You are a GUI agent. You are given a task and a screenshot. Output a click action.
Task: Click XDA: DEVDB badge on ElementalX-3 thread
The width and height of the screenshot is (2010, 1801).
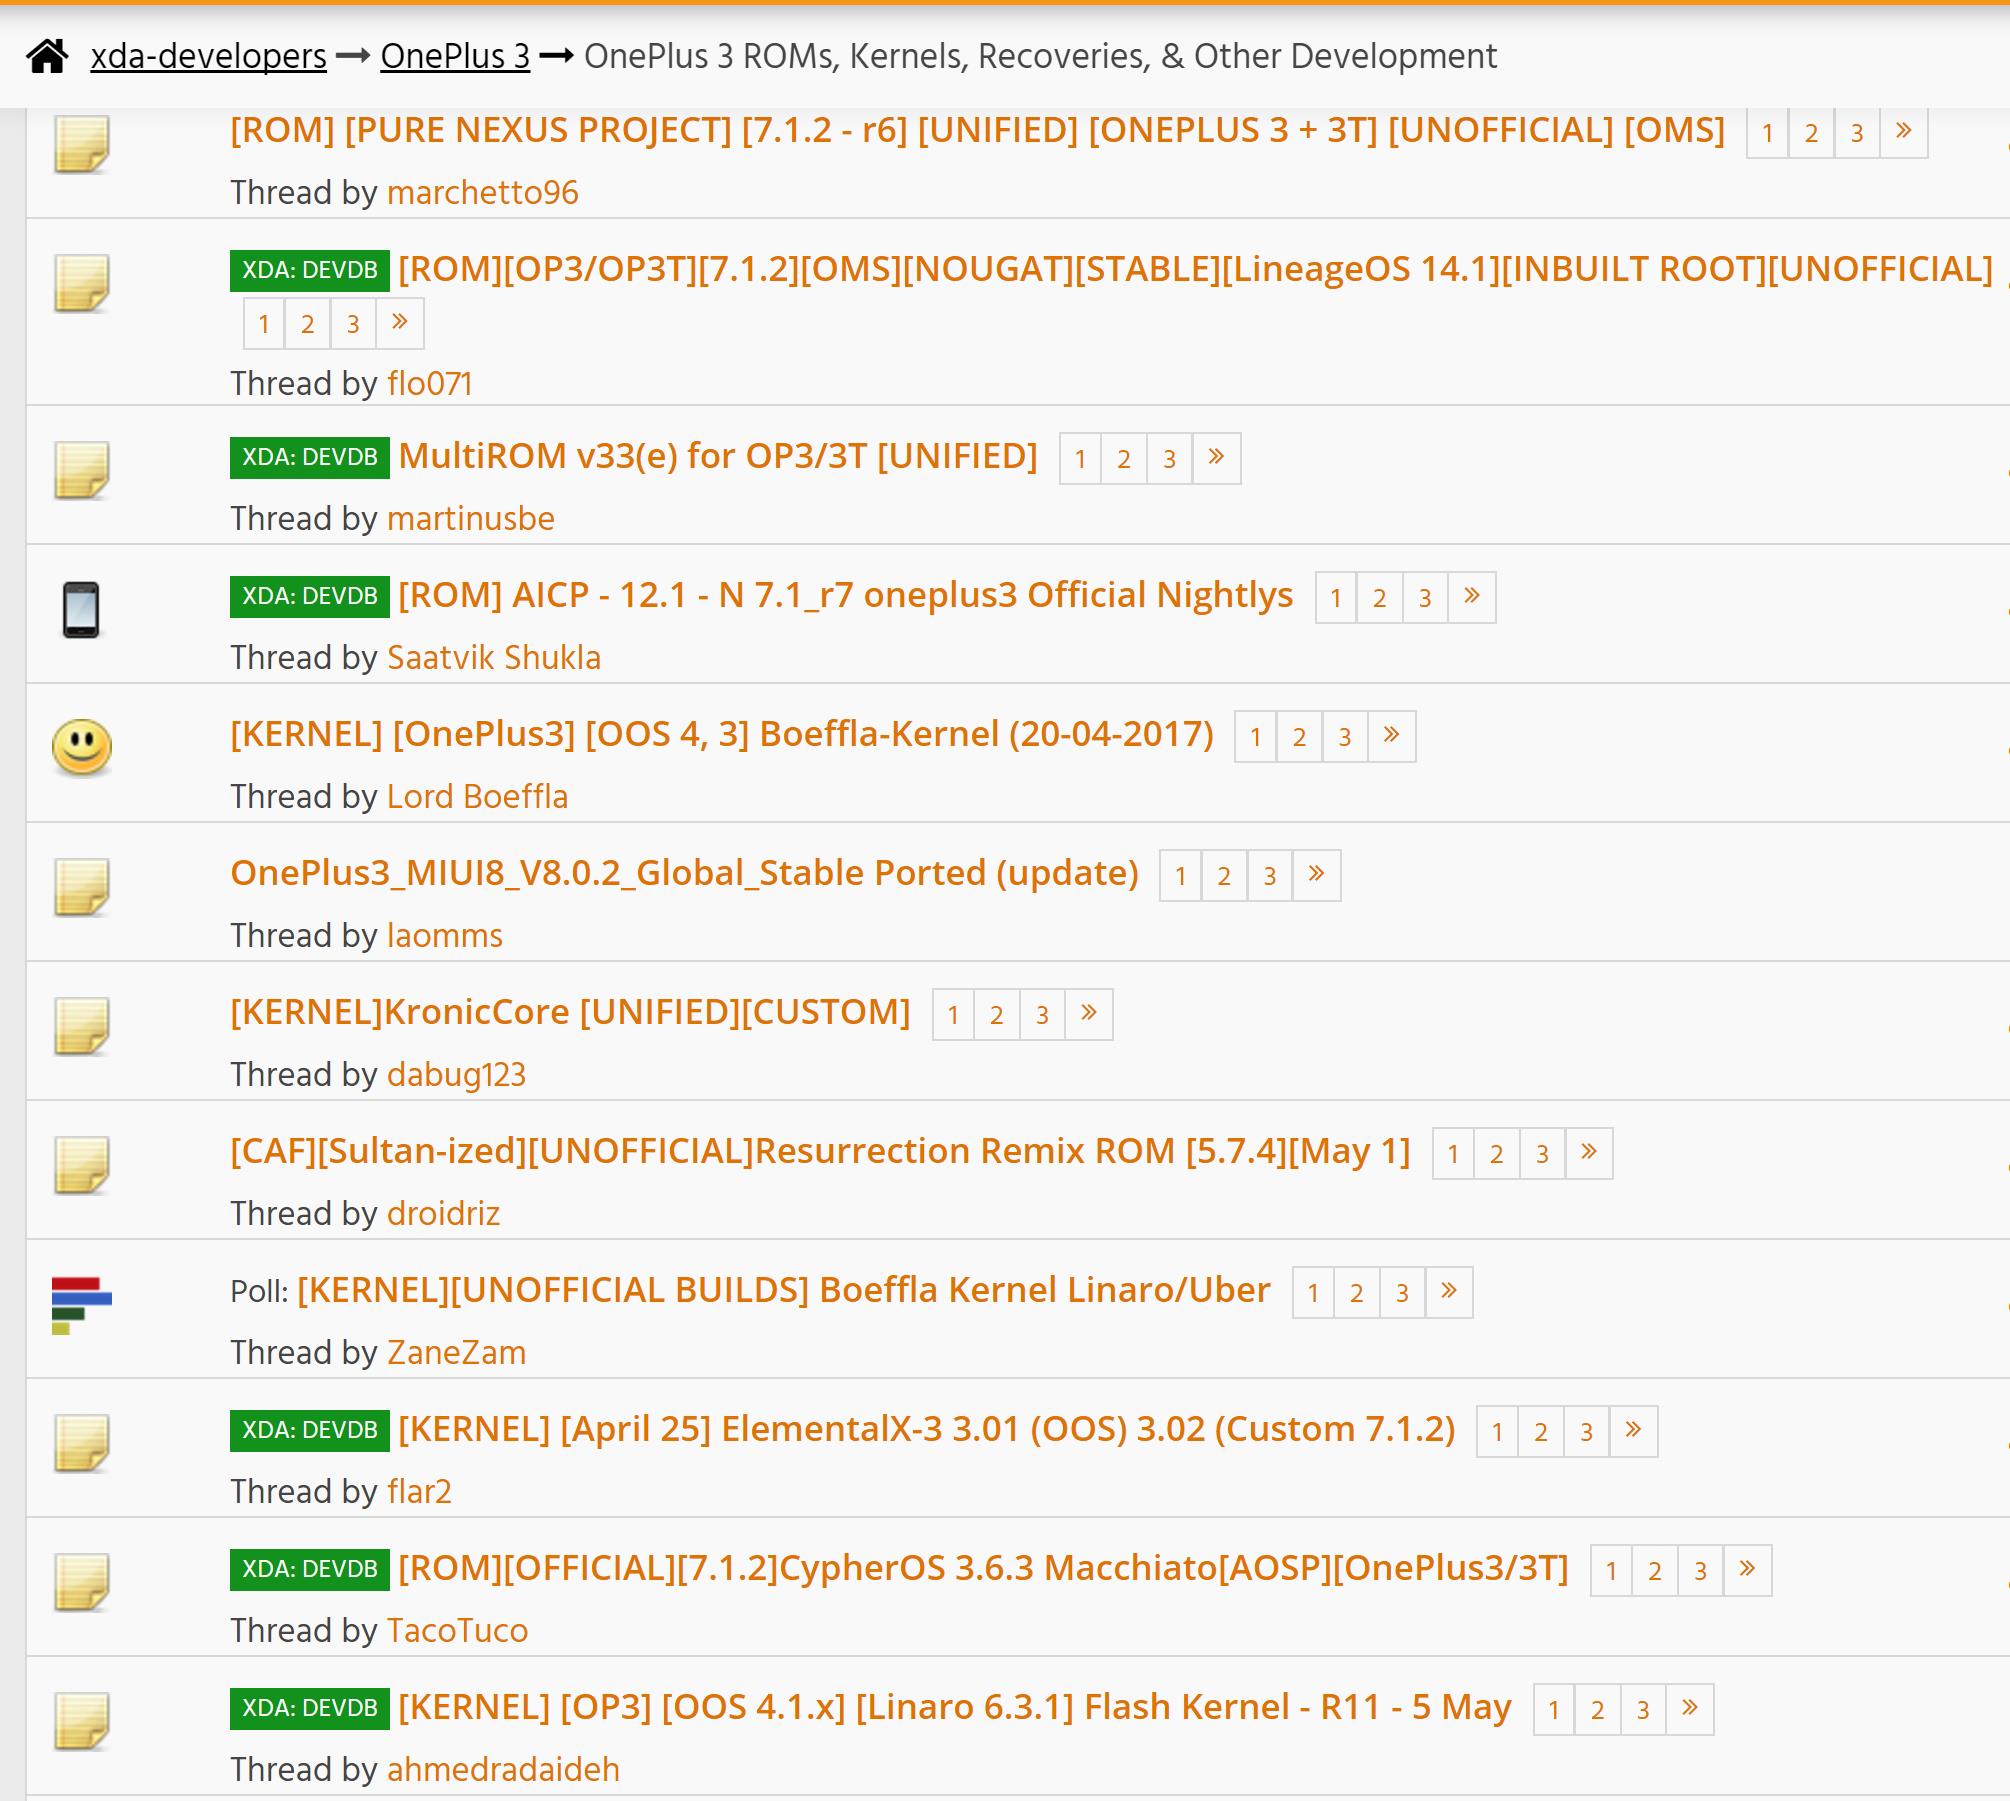click(x=309, y=1430)
